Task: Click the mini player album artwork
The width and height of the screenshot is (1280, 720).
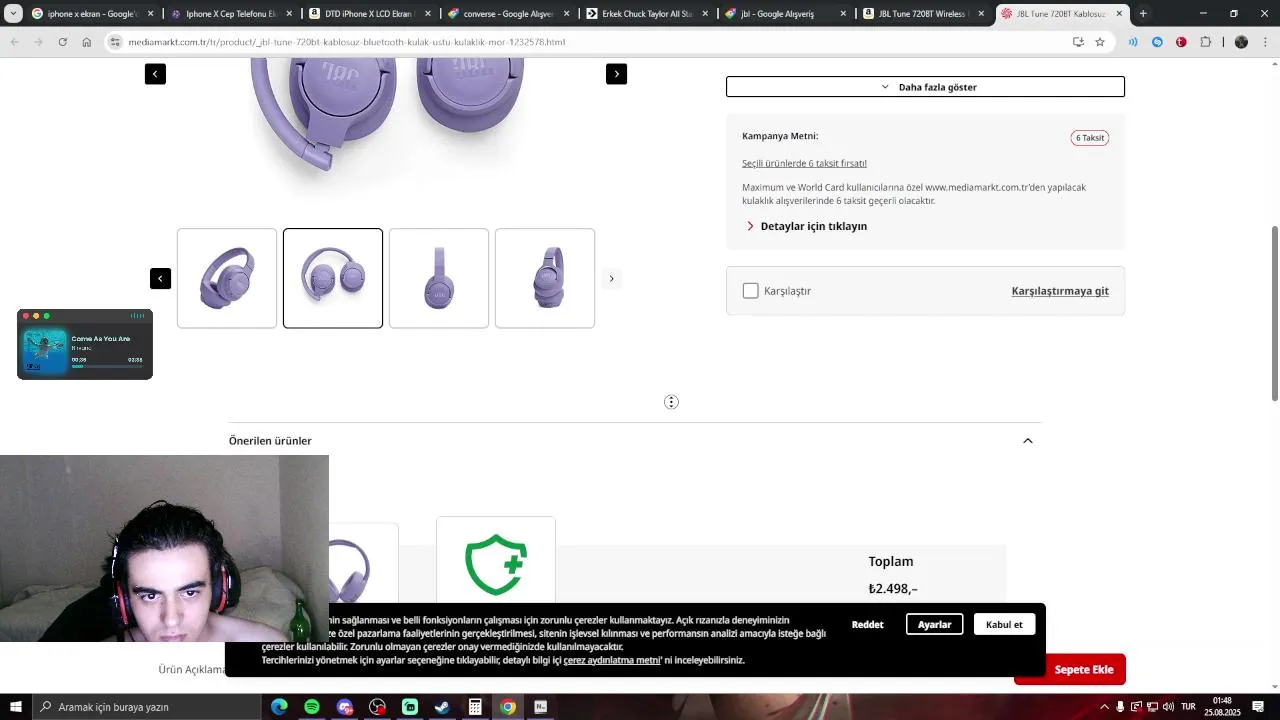Action: pos(45,352)
